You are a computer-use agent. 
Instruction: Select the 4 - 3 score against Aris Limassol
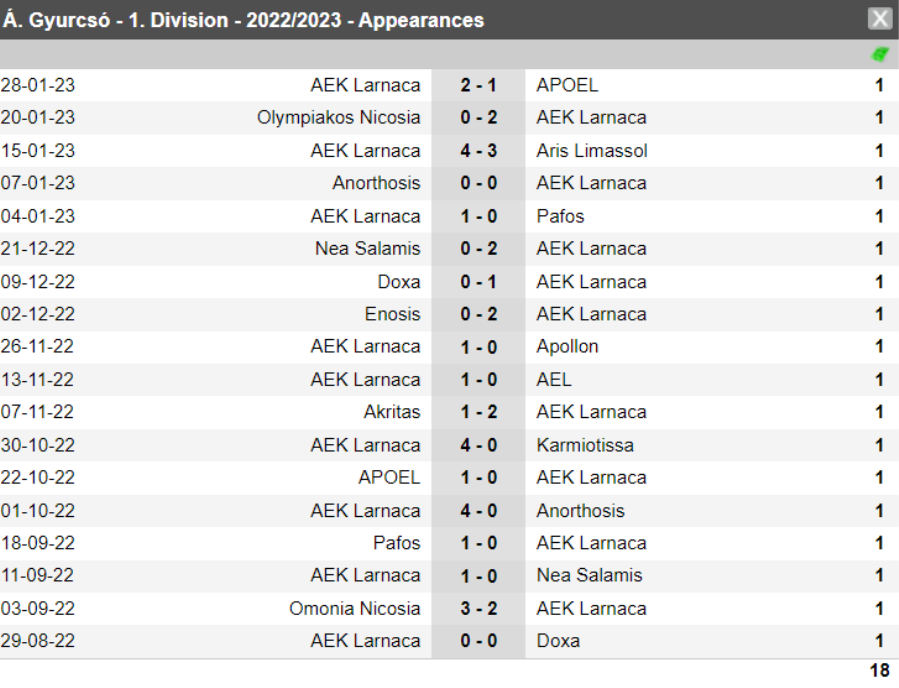(x=478, y=151)
